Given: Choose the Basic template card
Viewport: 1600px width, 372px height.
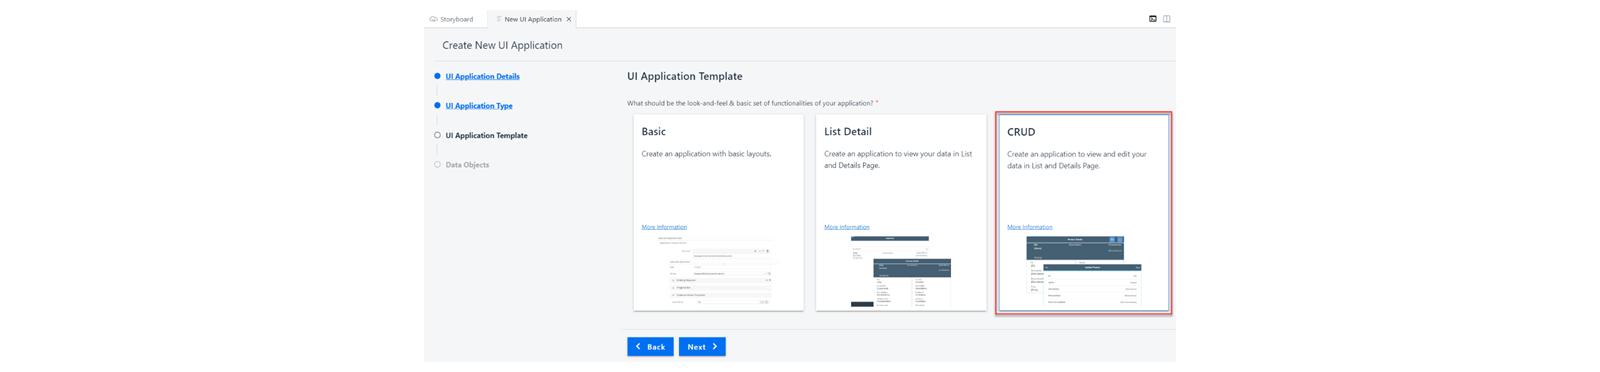Looking at the screenshot, I should tap(718, 212).
